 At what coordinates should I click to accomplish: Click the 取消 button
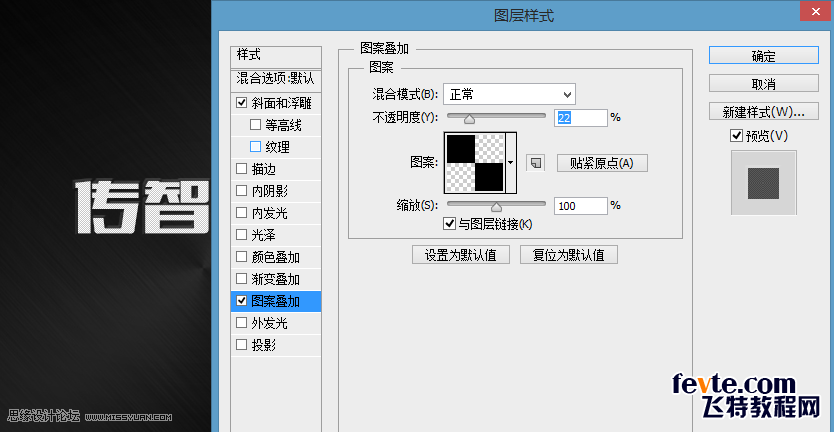(x=764, y=84)
